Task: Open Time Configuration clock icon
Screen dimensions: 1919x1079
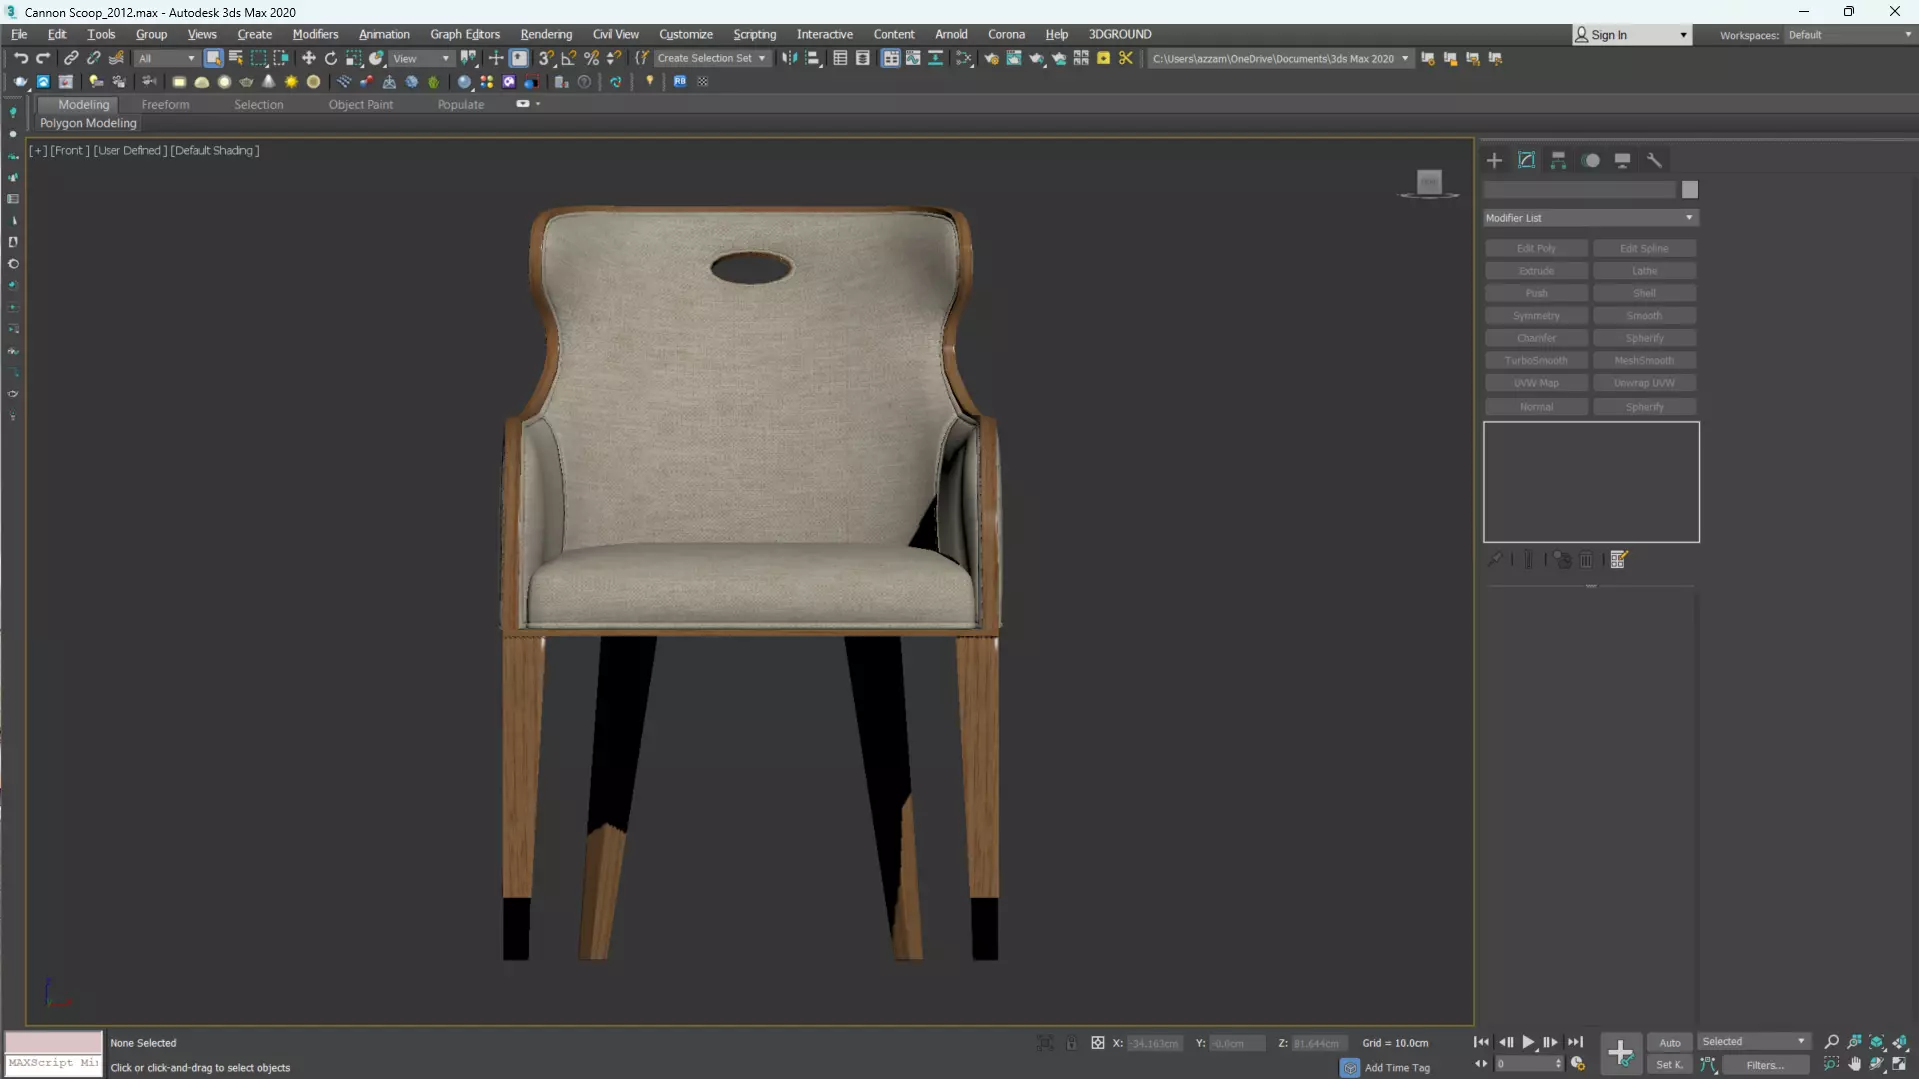Action: click(x=1578, y=1064)
